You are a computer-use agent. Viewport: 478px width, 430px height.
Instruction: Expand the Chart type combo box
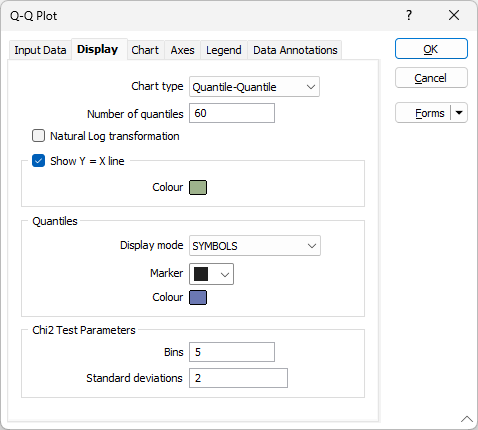[254, 87]
